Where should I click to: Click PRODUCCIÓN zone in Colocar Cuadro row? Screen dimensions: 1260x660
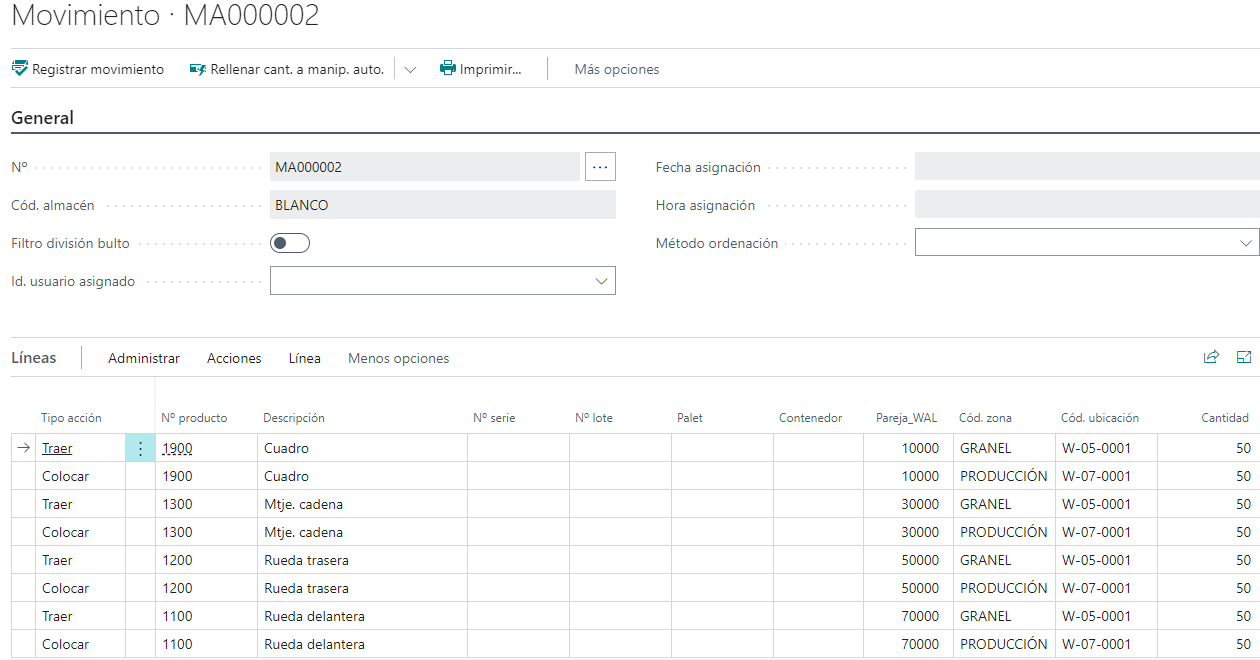click(x=1003, y=477)
